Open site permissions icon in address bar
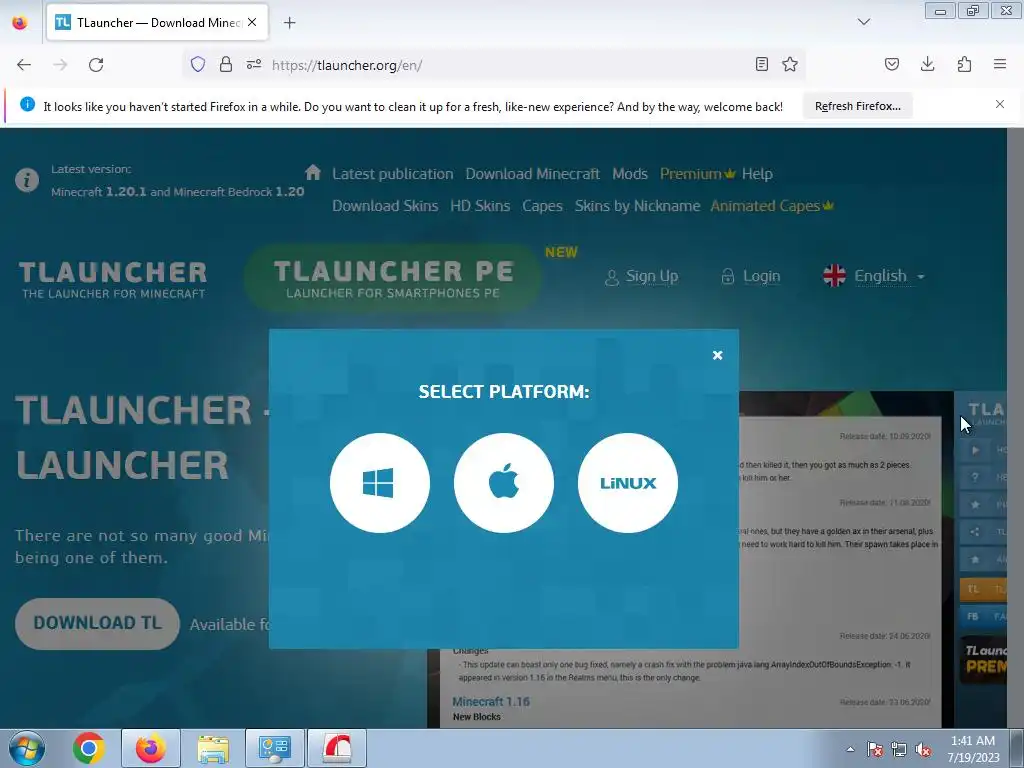This screenshot has width=1024, height=768. tap(254, 64)
